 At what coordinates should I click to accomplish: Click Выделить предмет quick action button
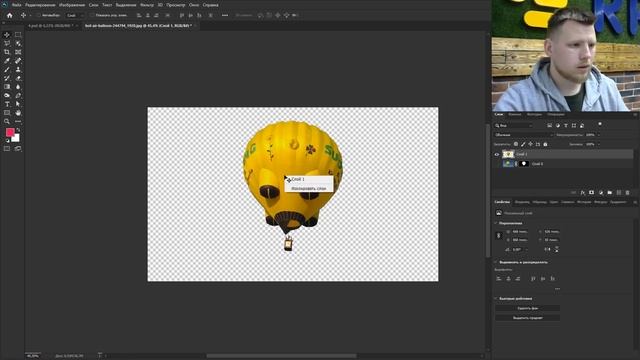point(527,318)
